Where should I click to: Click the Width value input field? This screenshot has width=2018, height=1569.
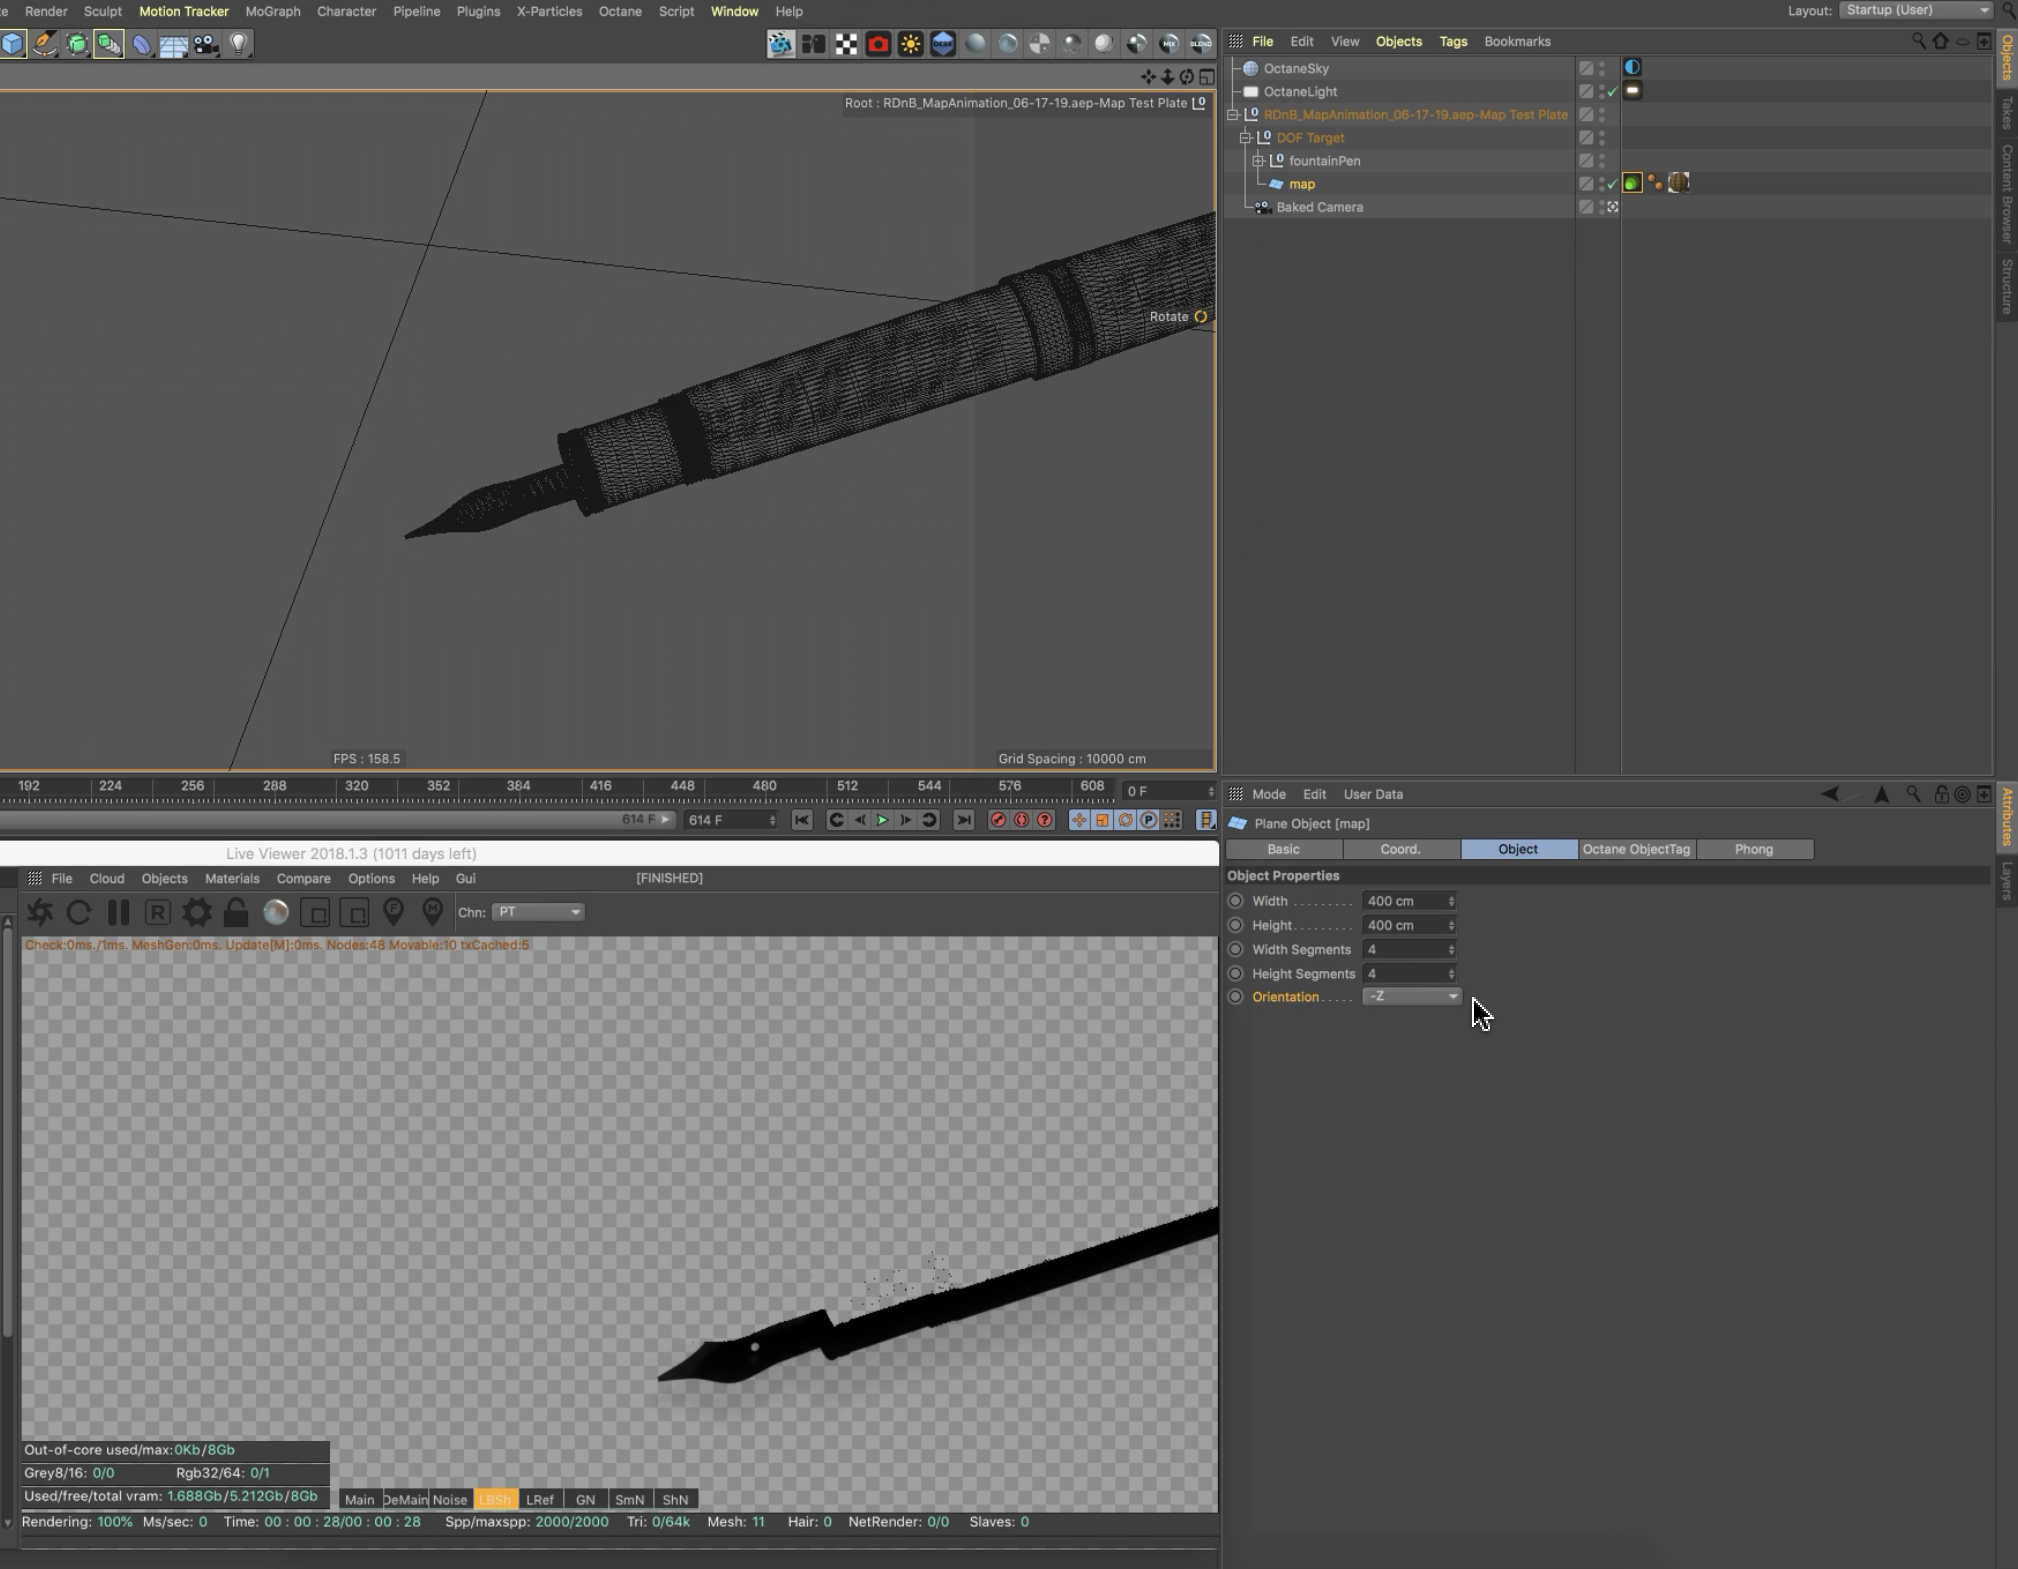1403,901
